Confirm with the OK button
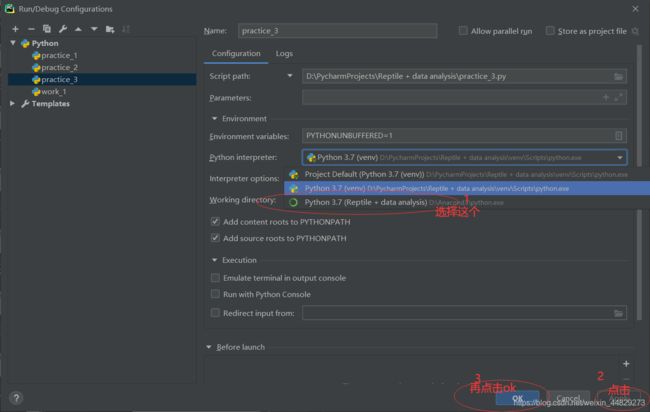The width and height of the screenshot is (650, 412). 517,398
